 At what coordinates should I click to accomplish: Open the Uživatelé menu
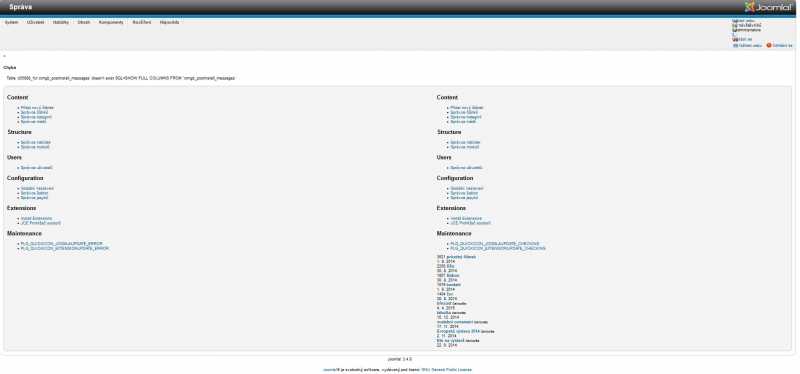coord(36,22)
